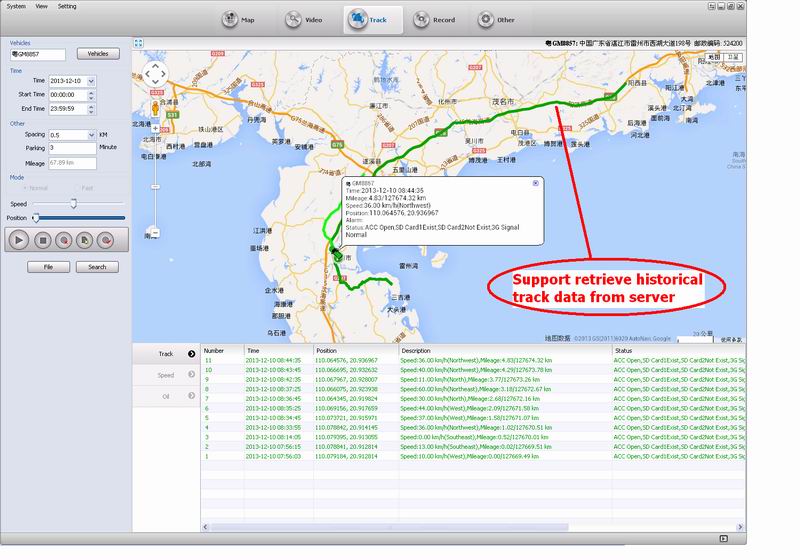Click the map fullscreen expand icon
800x560 pixels.
[x=138, y=44]
